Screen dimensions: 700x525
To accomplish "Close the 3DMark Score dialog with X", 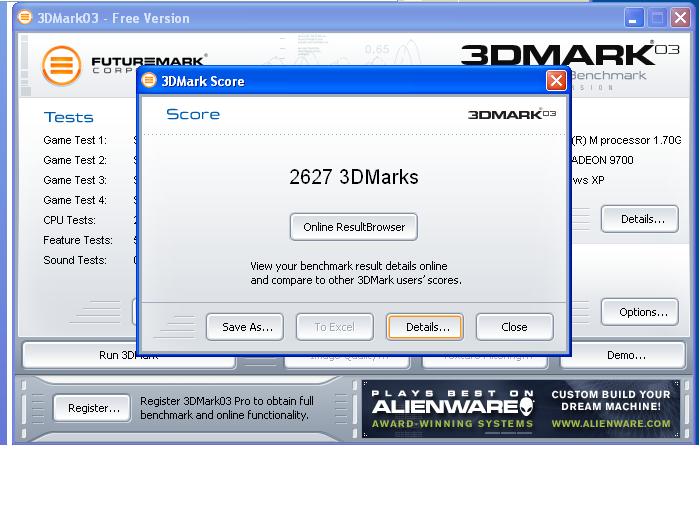I will coord(556,81).
